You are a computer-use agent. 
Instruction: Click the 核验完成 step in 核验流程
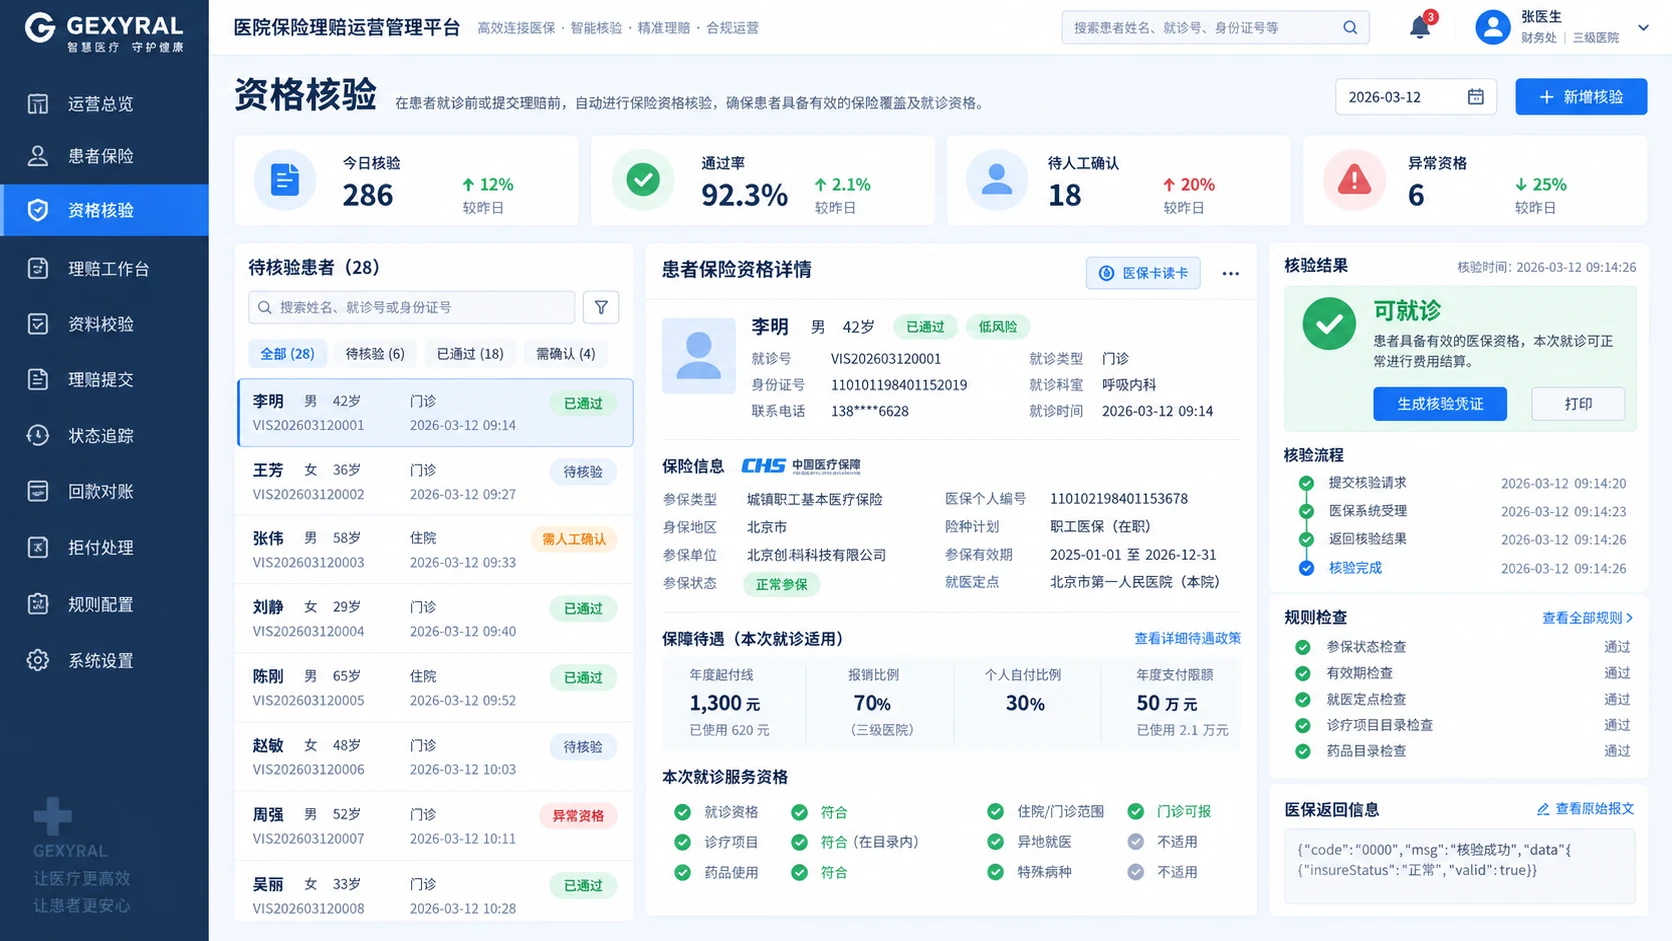[1355, 568]
